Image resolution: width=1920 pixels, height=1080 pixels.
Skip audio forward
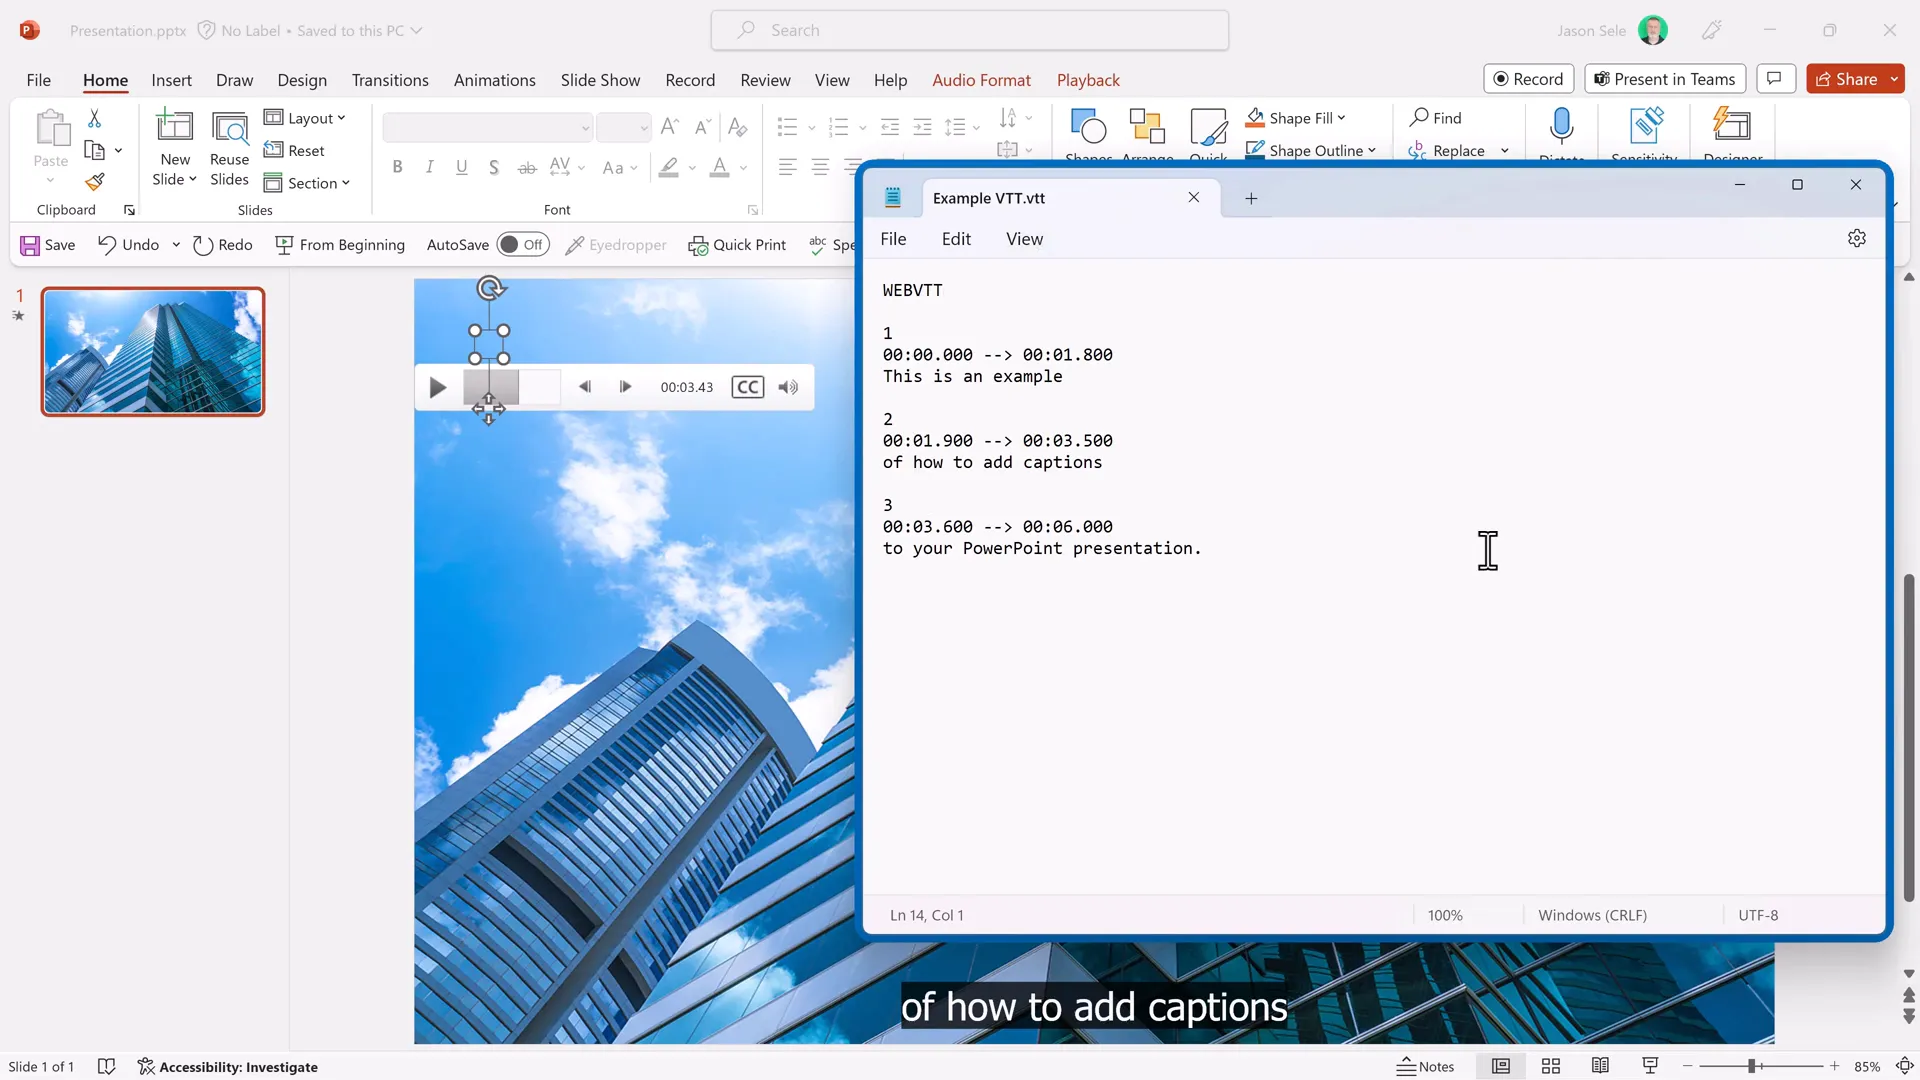pos(625,387)
